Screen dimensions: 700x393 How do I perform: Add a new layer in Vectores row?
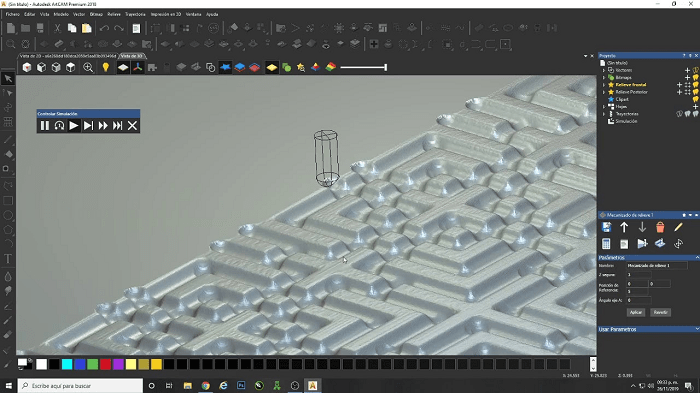coord(688,70)
